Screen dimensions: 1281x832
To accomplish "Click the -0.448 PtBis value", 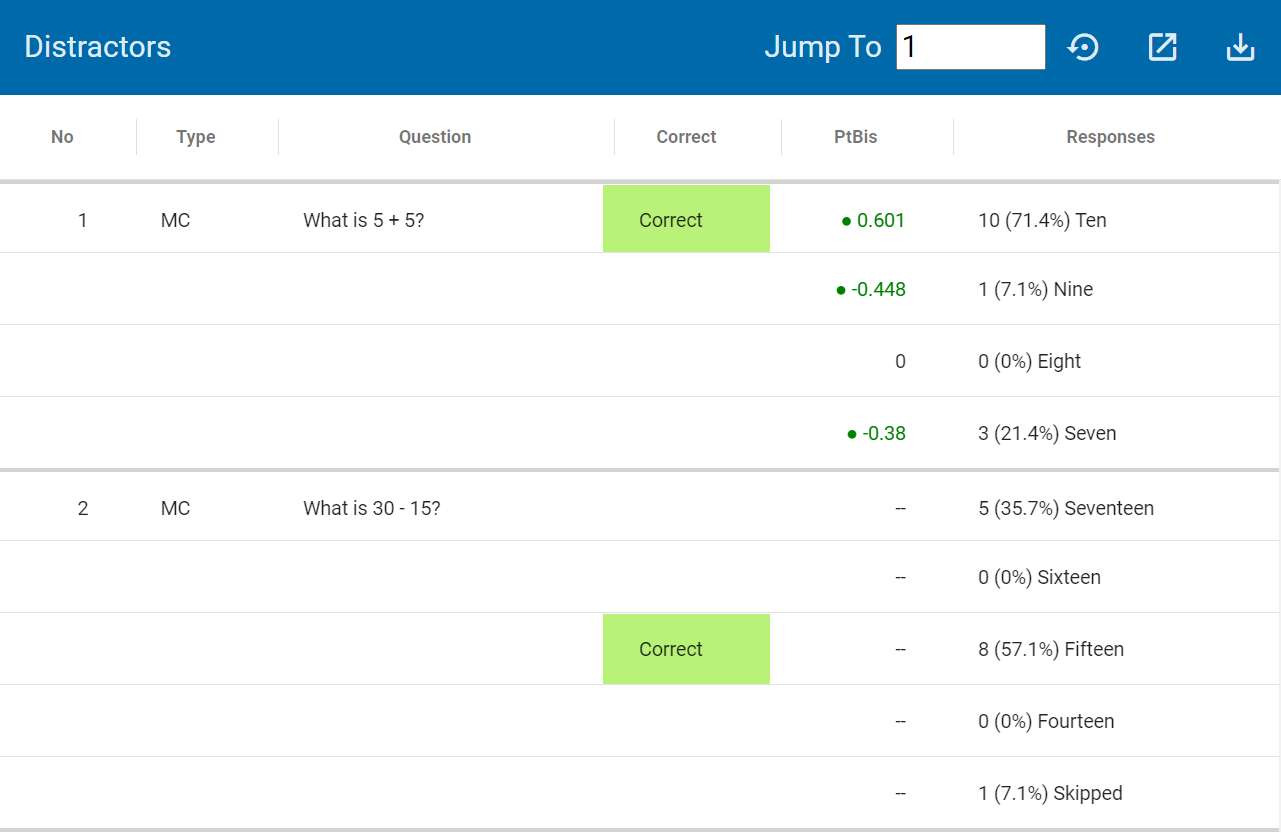I will (877, 289).
